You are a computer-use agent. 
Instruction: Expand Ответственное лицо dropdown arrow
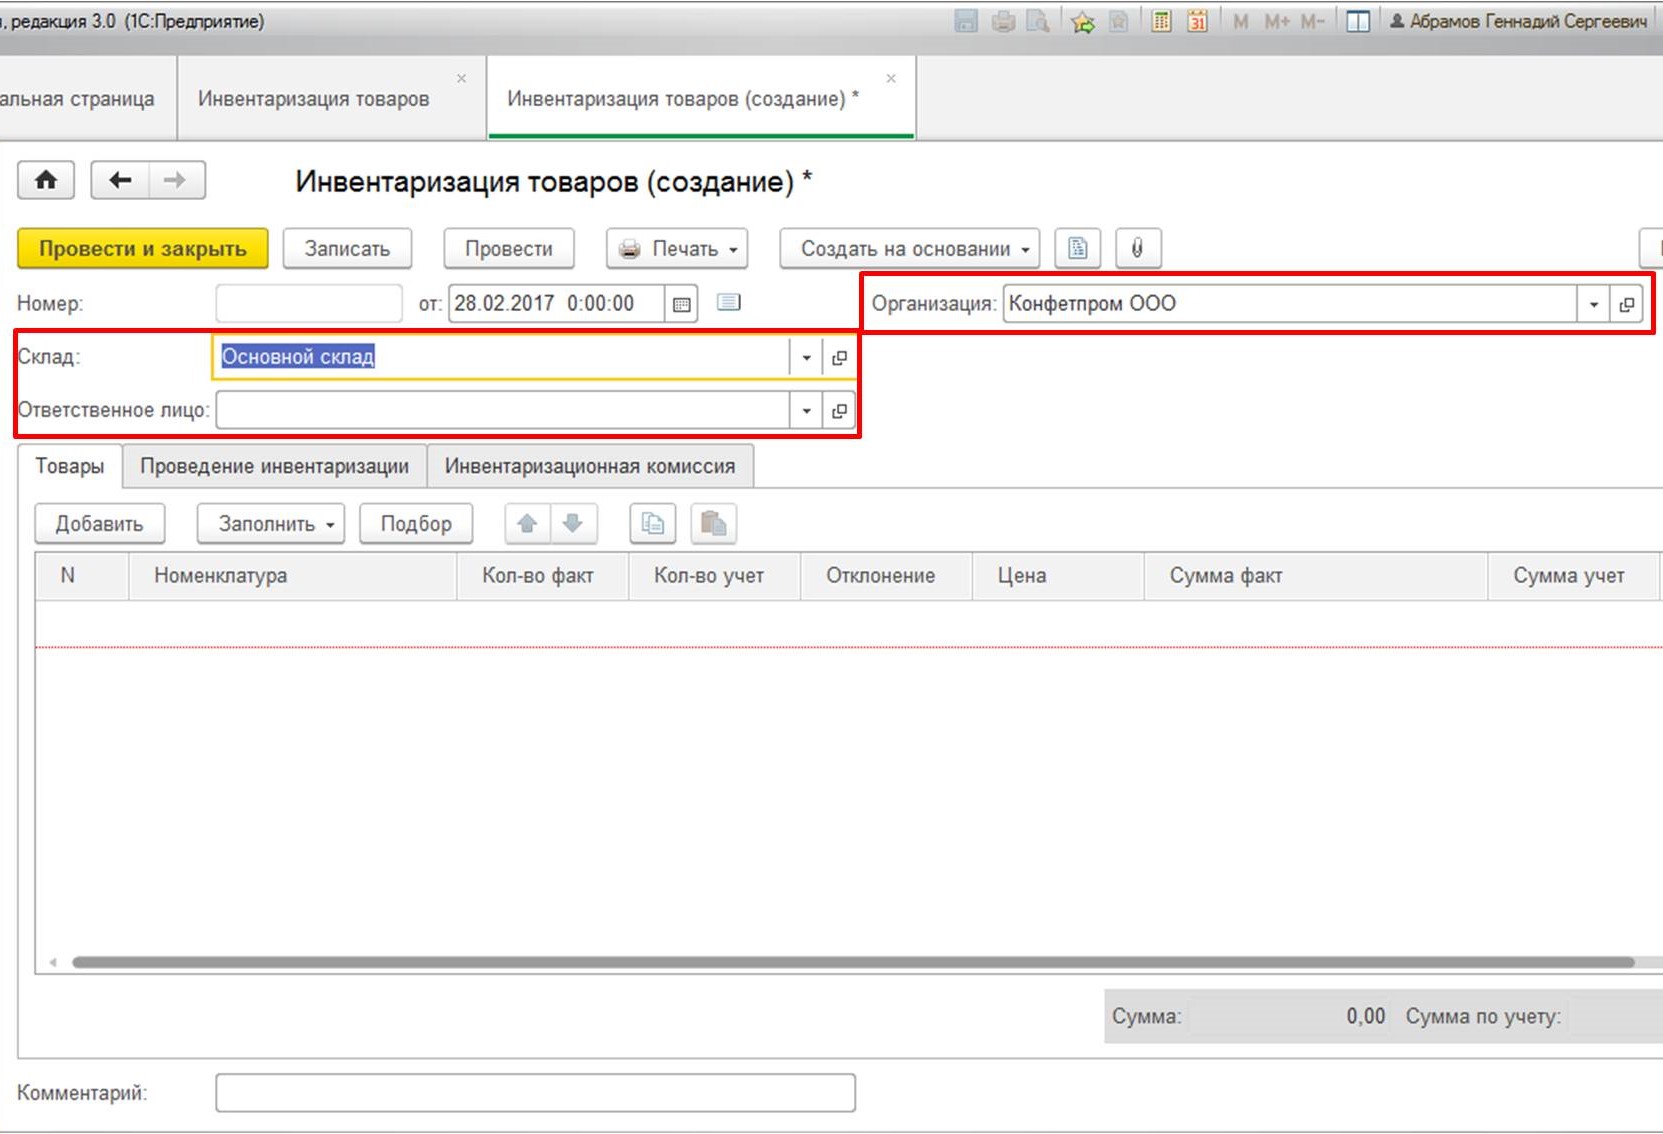point(806,410)
